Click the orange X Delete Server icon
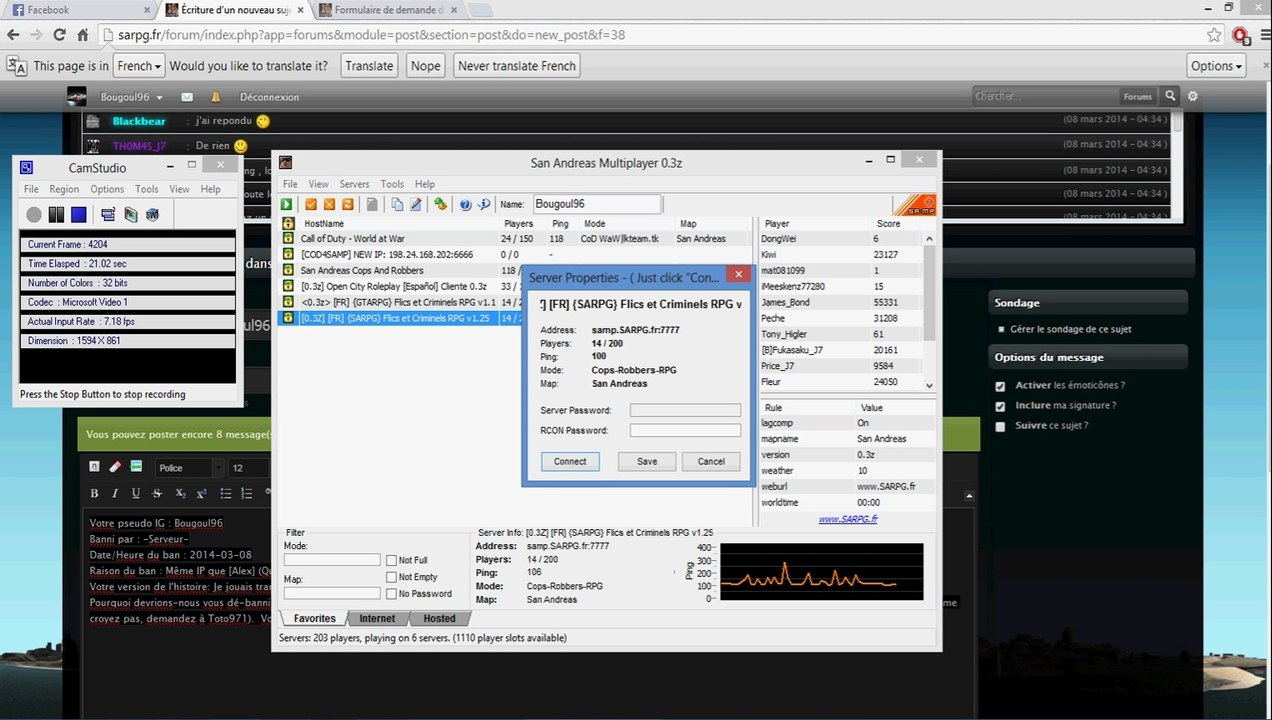Image resolution: width=1272 pixels, height=720 pixels. point(329,204)
